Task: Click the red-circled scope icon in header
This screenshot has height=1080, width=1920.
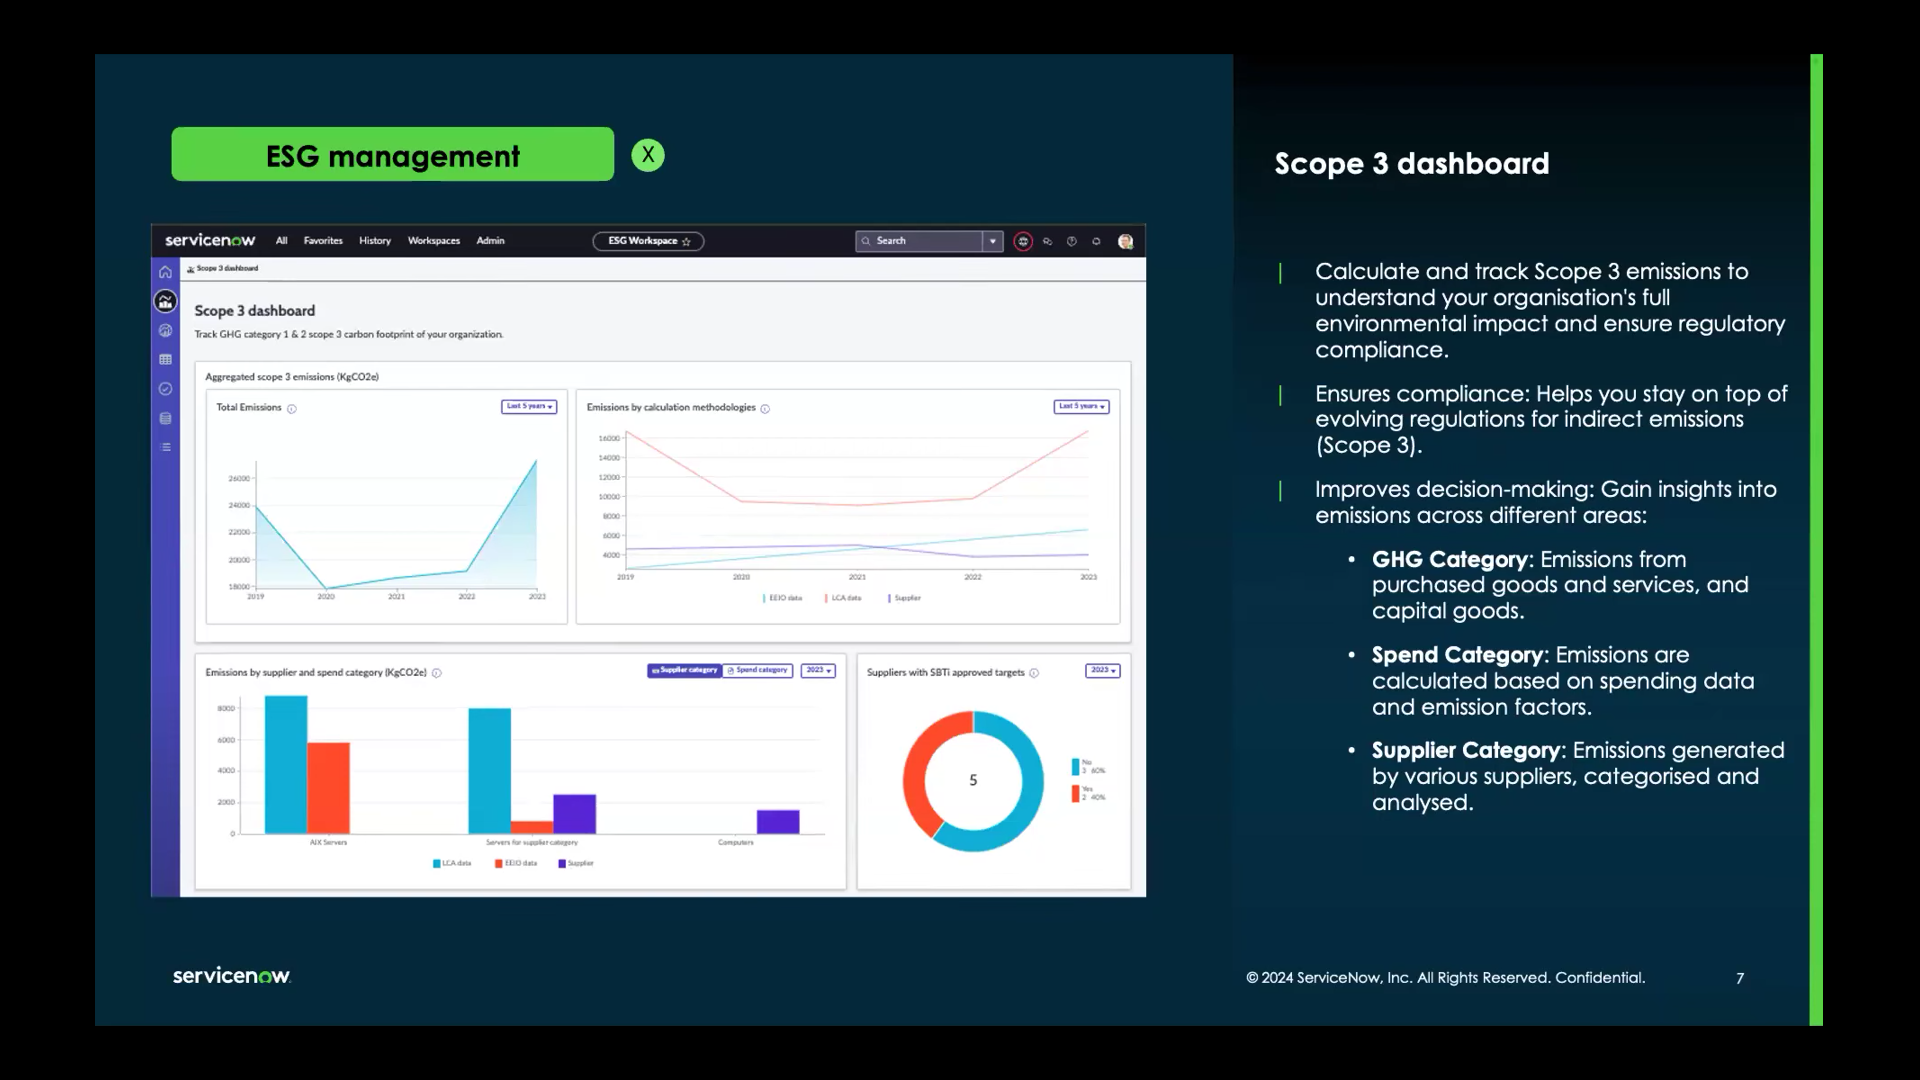Action: tap(1022, 241)
